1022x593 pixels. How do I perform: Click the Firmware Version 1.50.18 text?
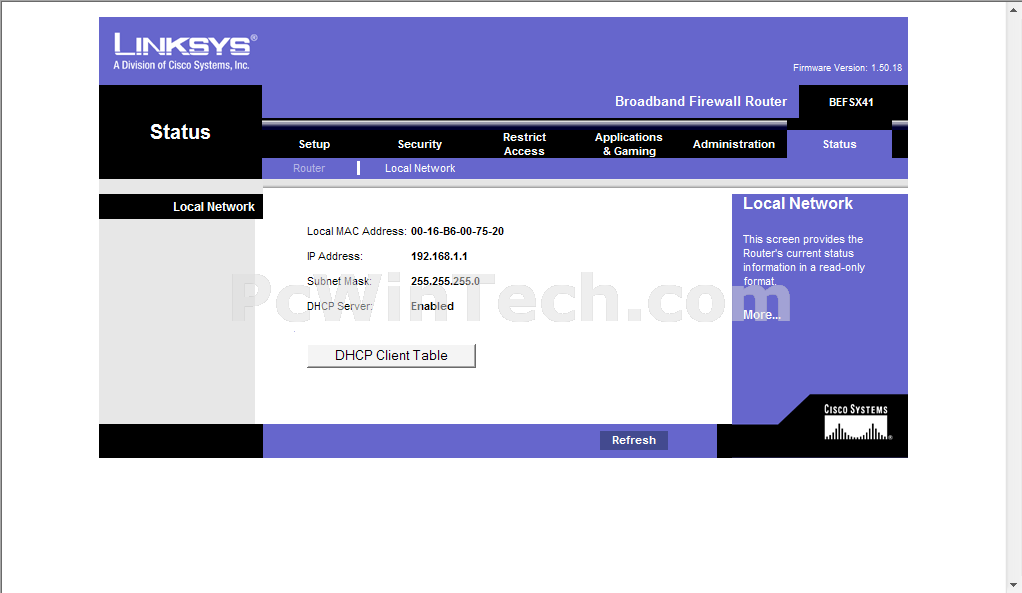click(x=847, y=68)
